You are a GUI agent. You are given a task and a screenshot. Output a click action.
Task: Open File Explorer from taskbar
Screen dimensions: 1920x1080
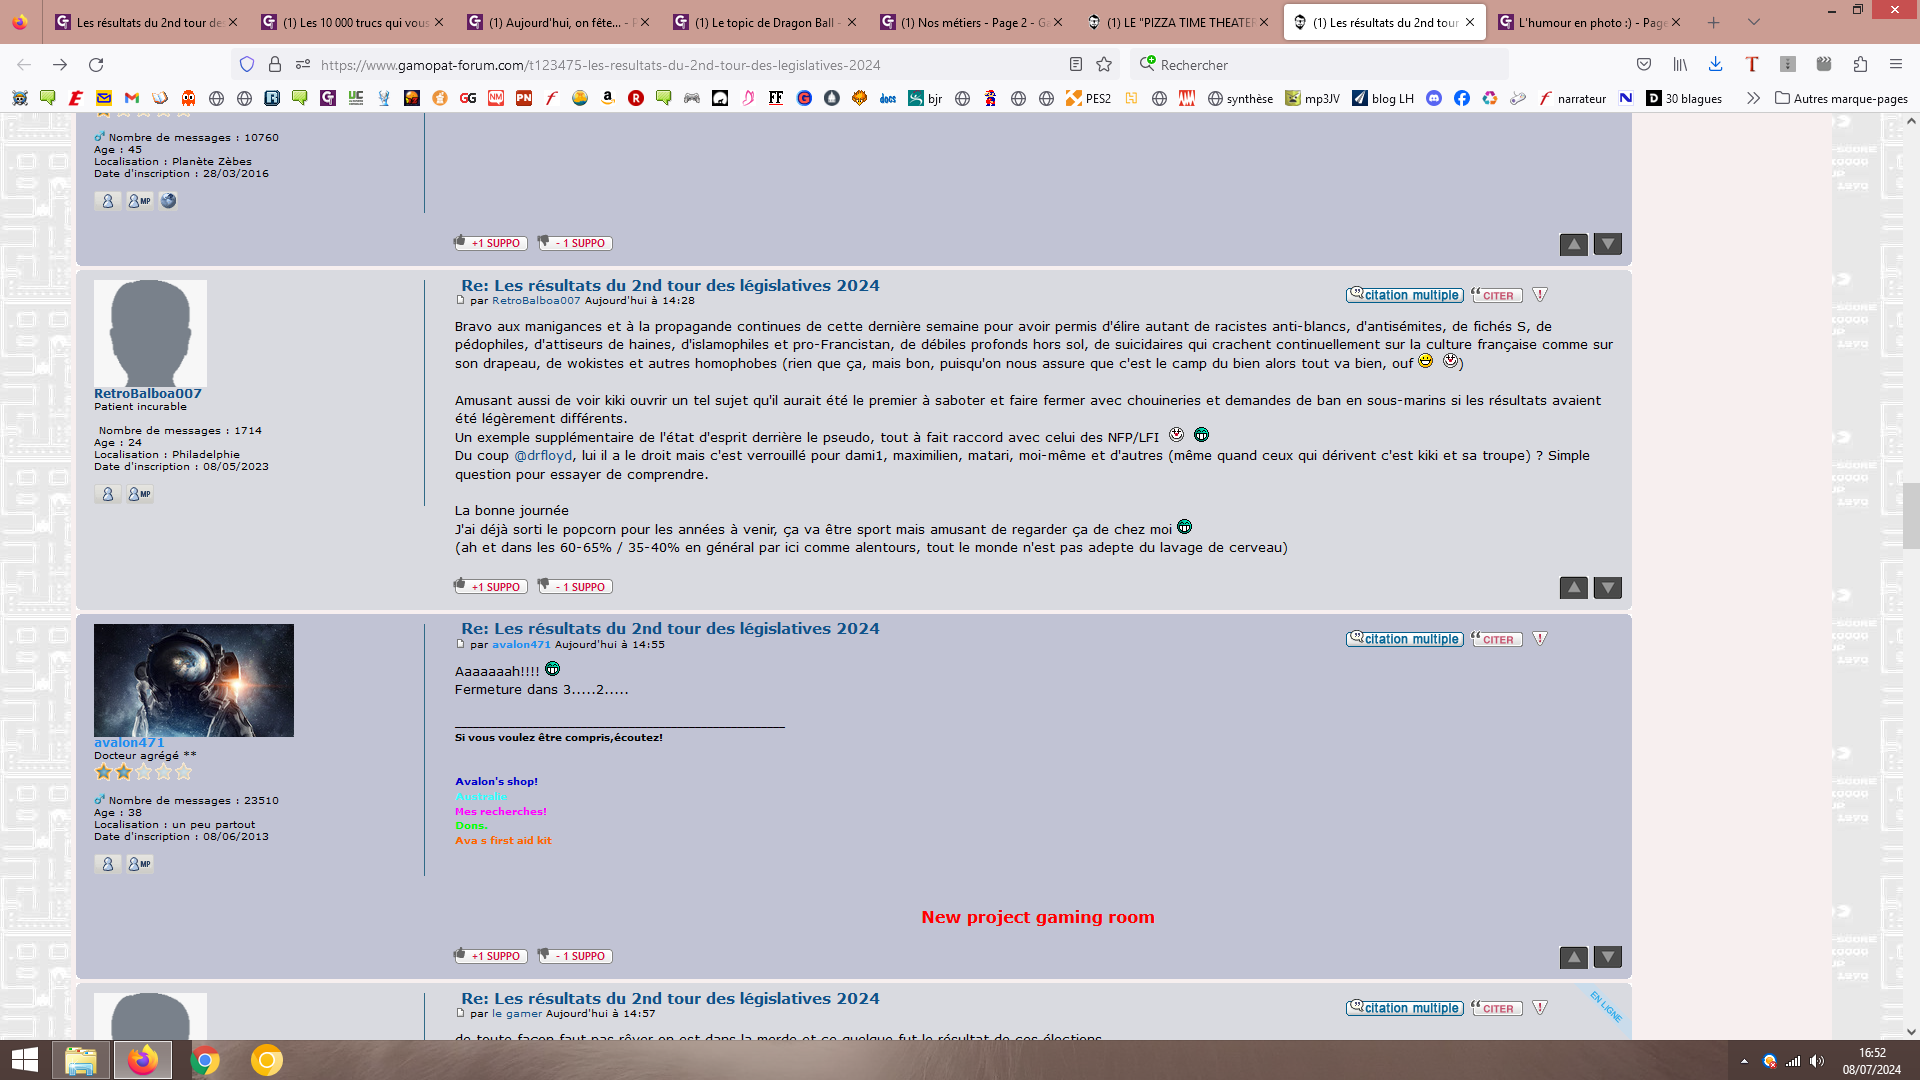80,1060
